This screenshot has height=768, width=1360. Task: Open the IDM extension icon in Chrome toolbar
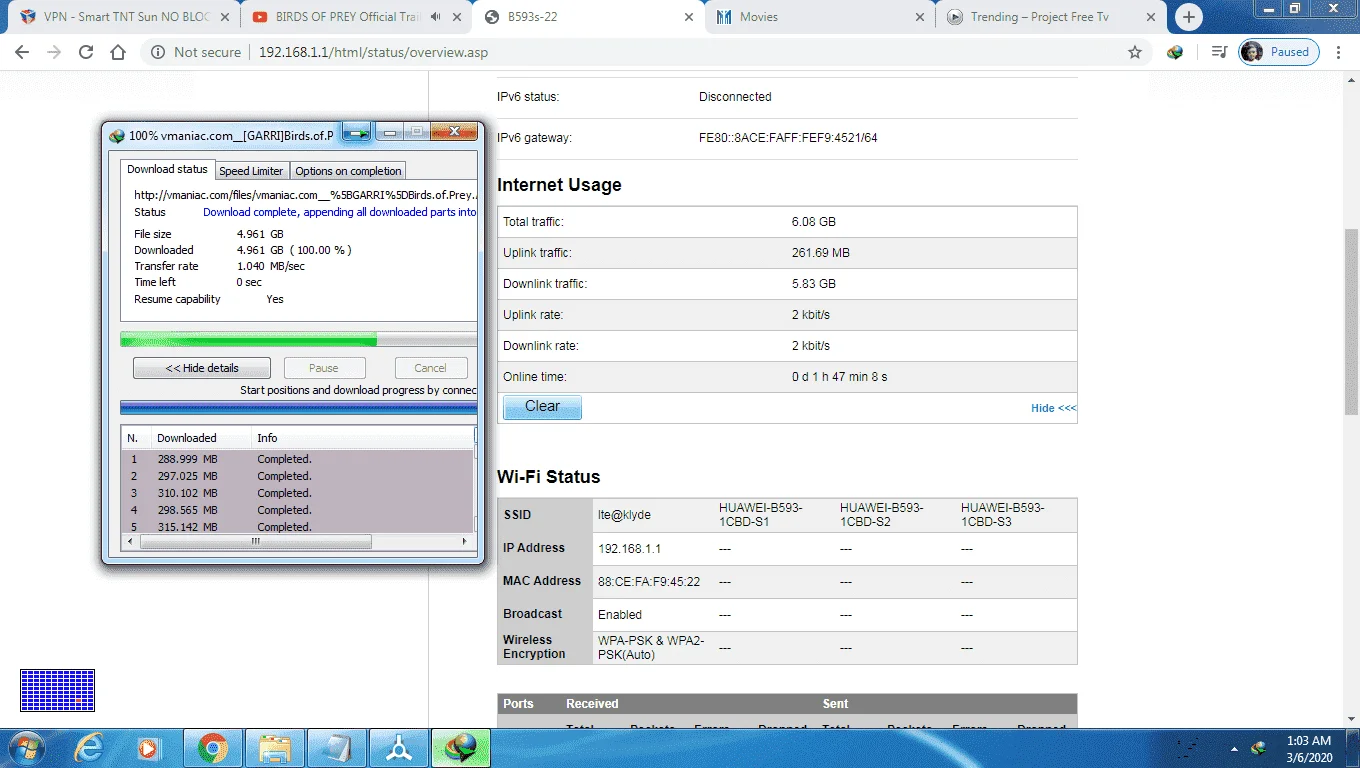pos(1176,52)
